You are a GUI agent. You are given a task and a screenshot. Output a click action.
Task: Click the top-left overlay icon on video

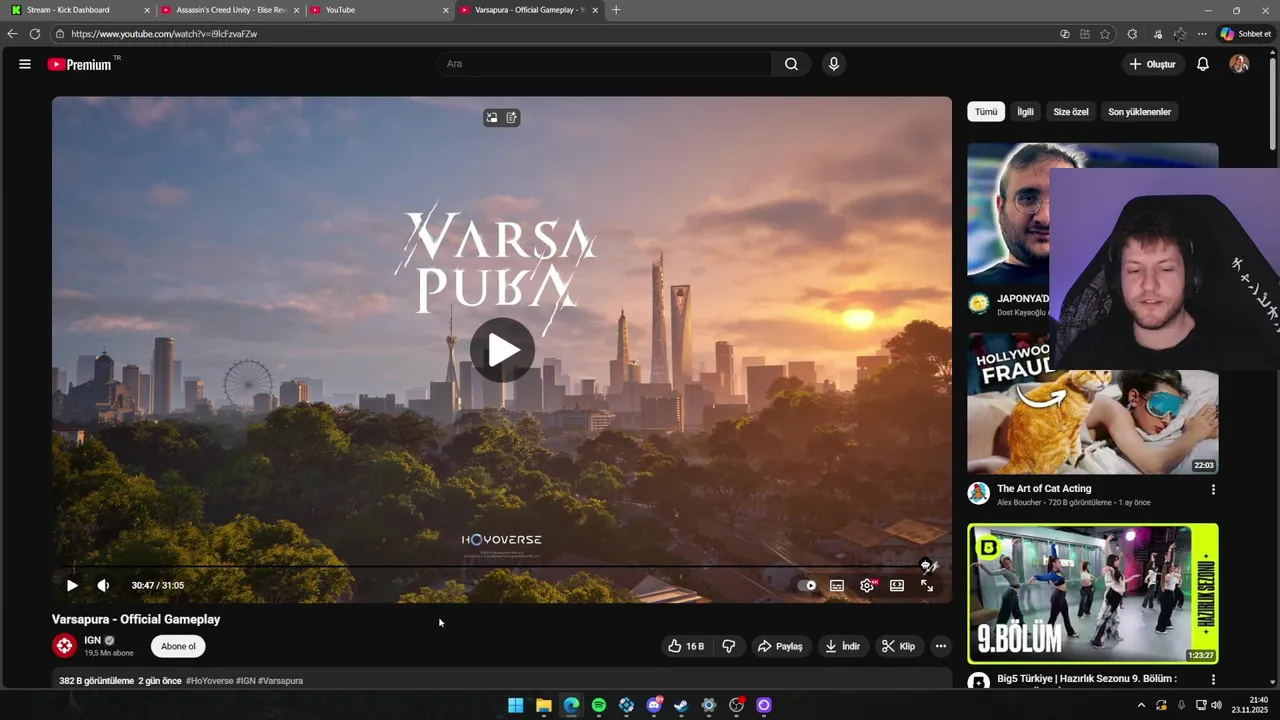tap(492, 118)
